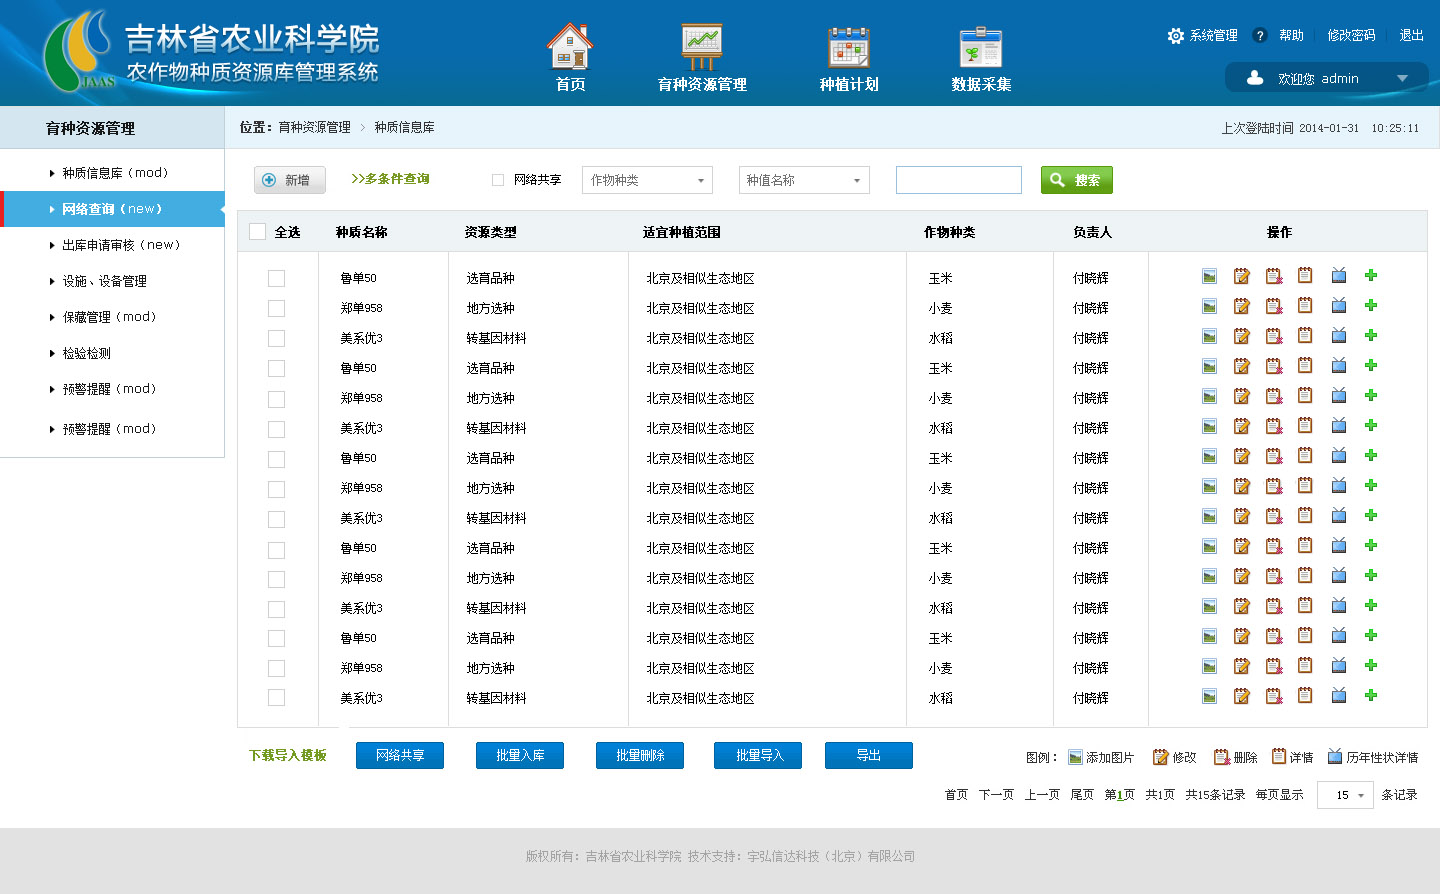Image resolution: width=1440 pixels, height=894 pixels.
Task: Click the search text input field
Action: (958, 180)
